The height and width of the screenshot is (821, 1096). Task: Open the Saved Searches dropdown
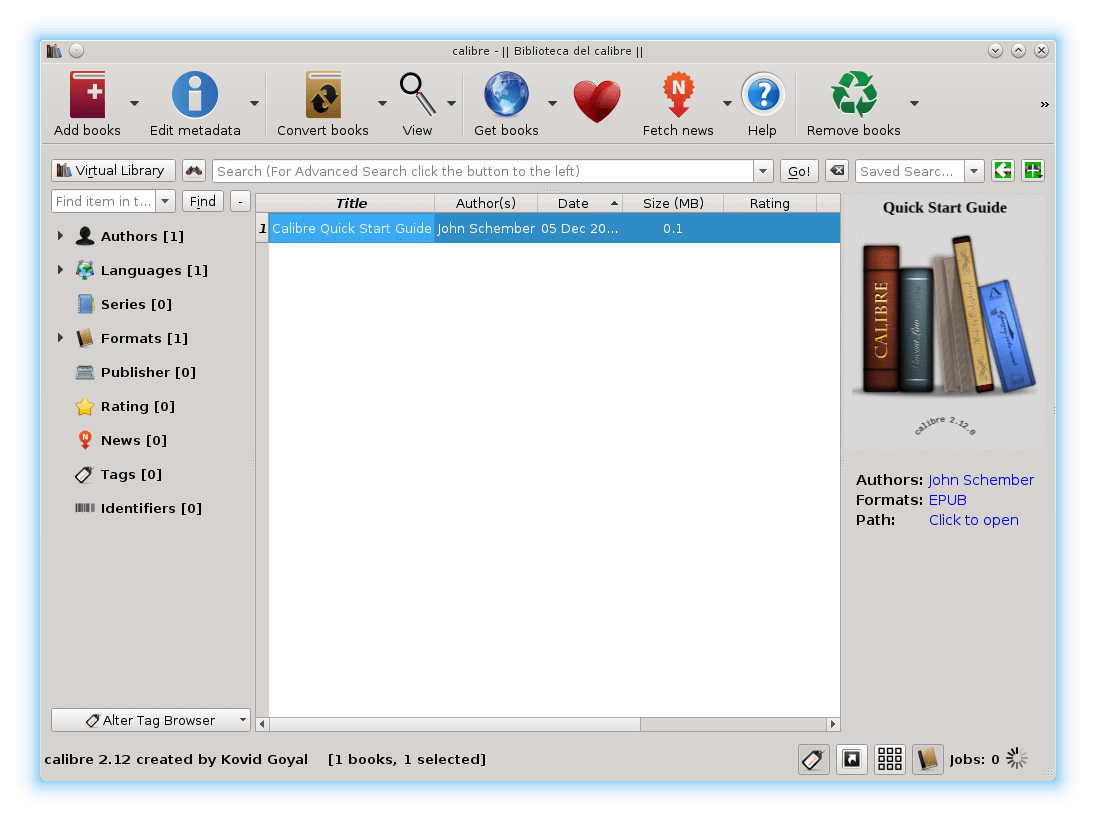(975, 170)
